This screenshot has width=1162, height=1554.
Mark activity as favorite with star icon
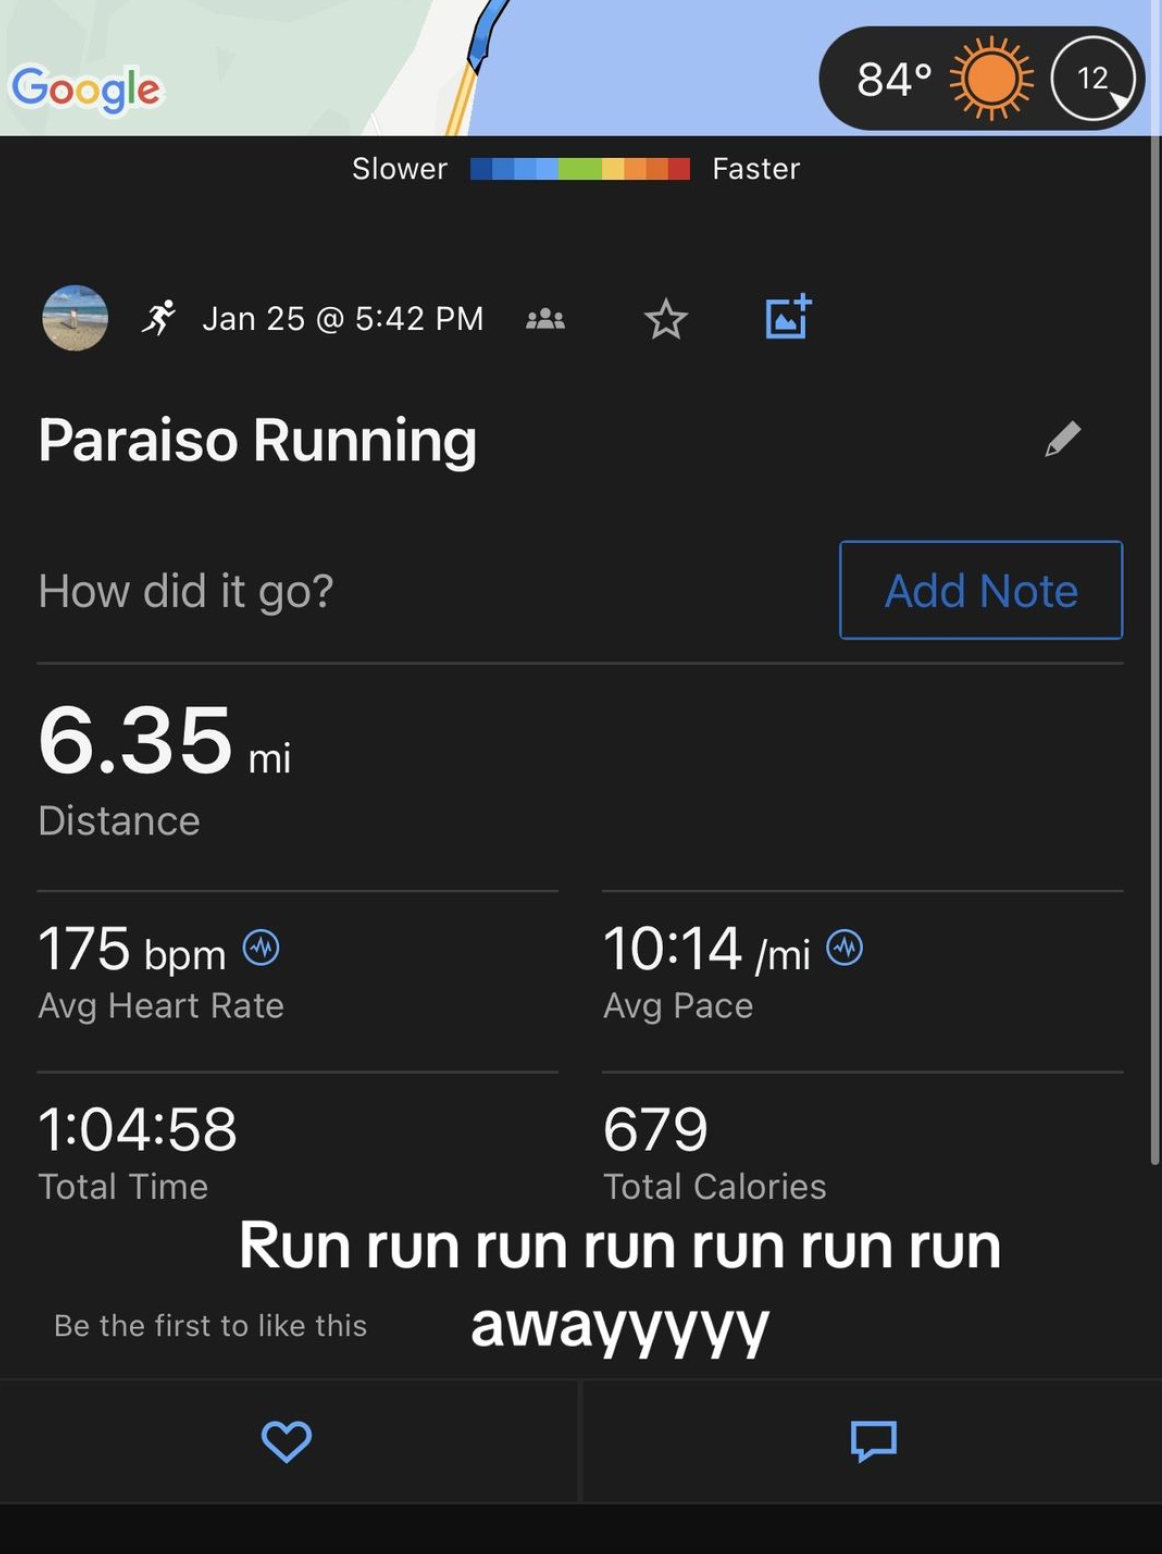click(666, 320)
